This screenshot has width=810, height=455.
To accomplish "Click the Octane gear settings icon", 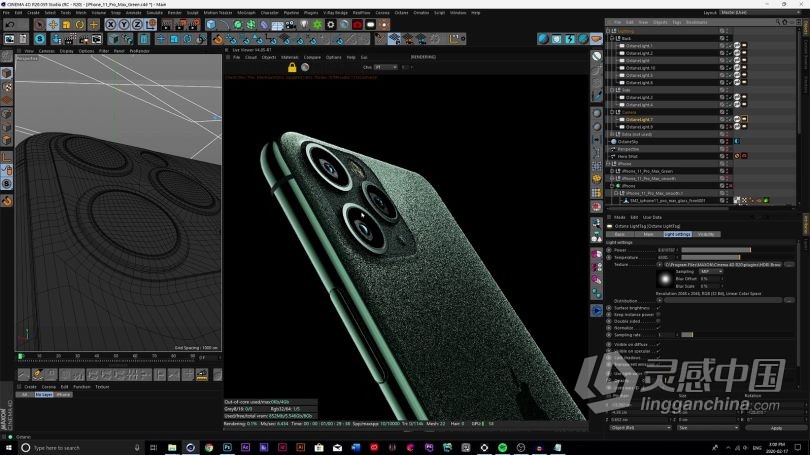I will pos(331,24).
